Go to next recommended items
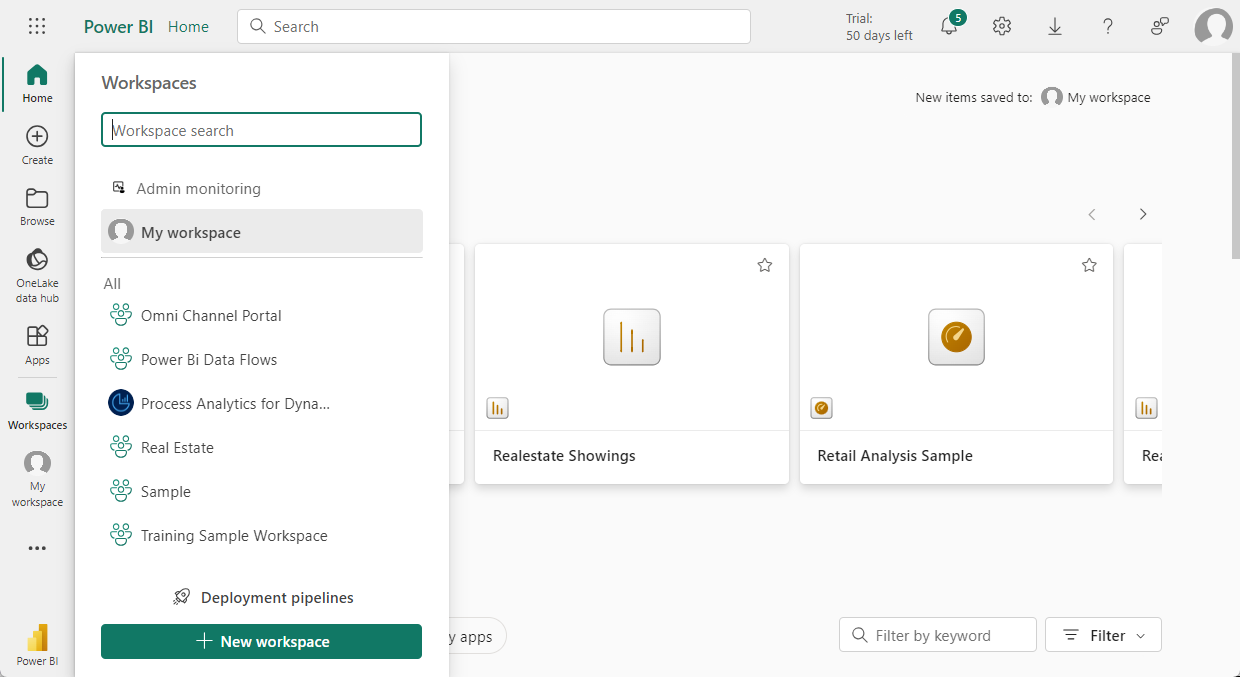The width and height of the screenshot is (1240, 677). [x=1143, y=214]
